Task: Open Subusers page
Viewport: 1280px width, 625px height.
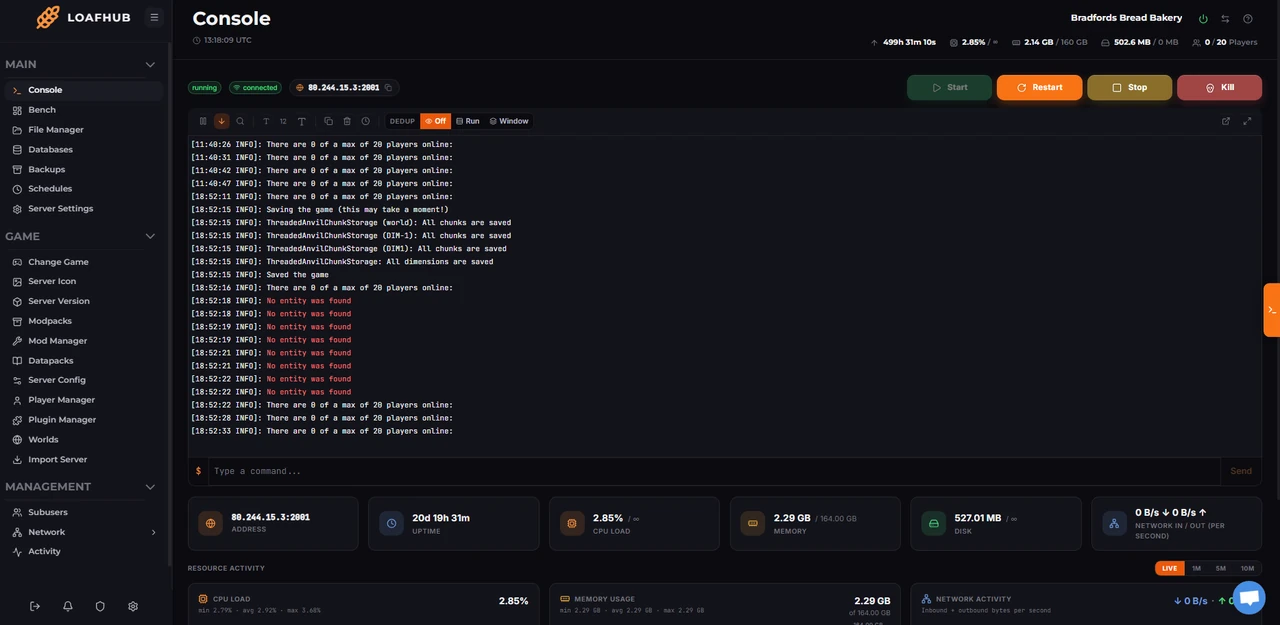Action: (84, 512)
